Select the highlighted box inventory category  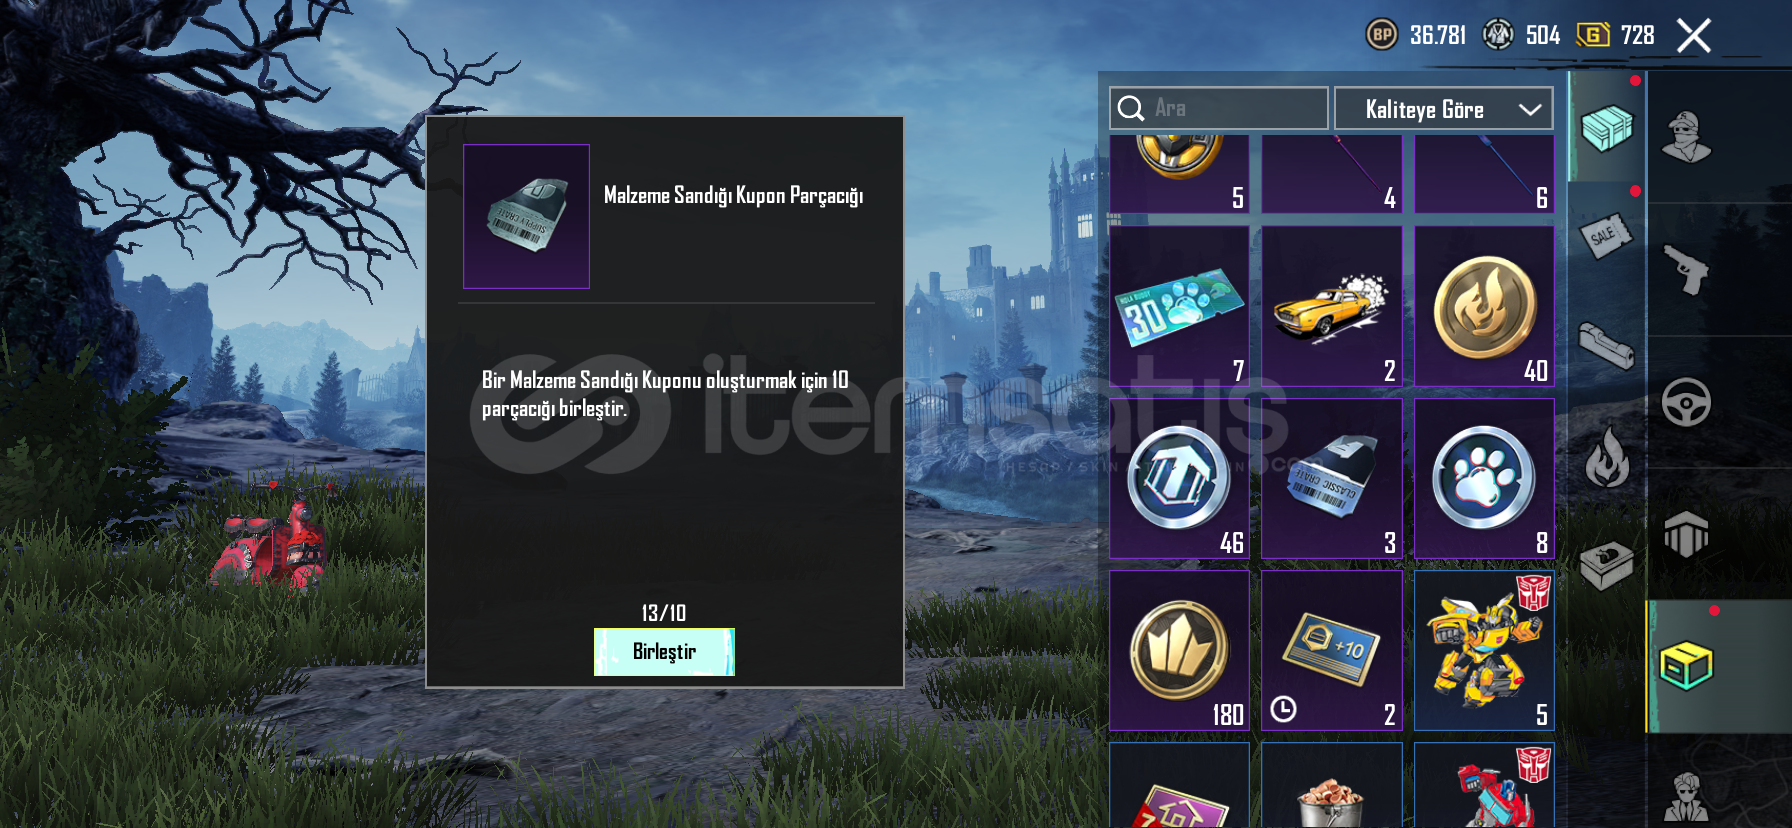1687,666
